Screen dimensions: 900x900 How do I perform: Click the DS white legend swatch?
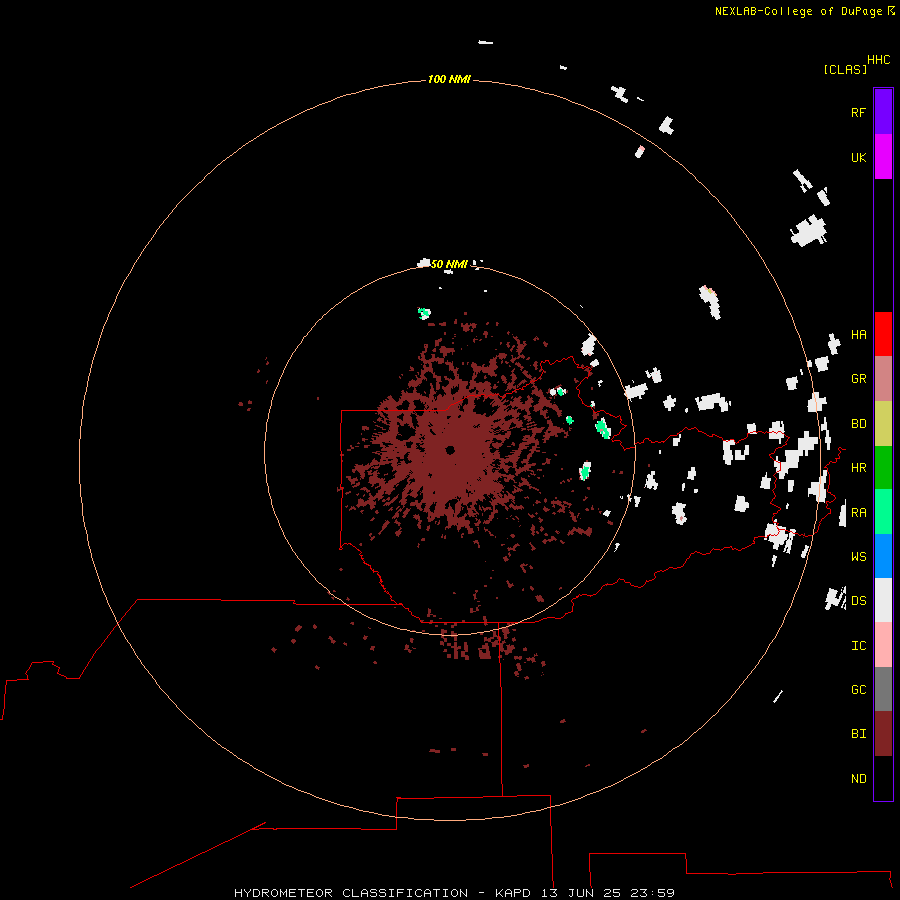coord(883,600)
